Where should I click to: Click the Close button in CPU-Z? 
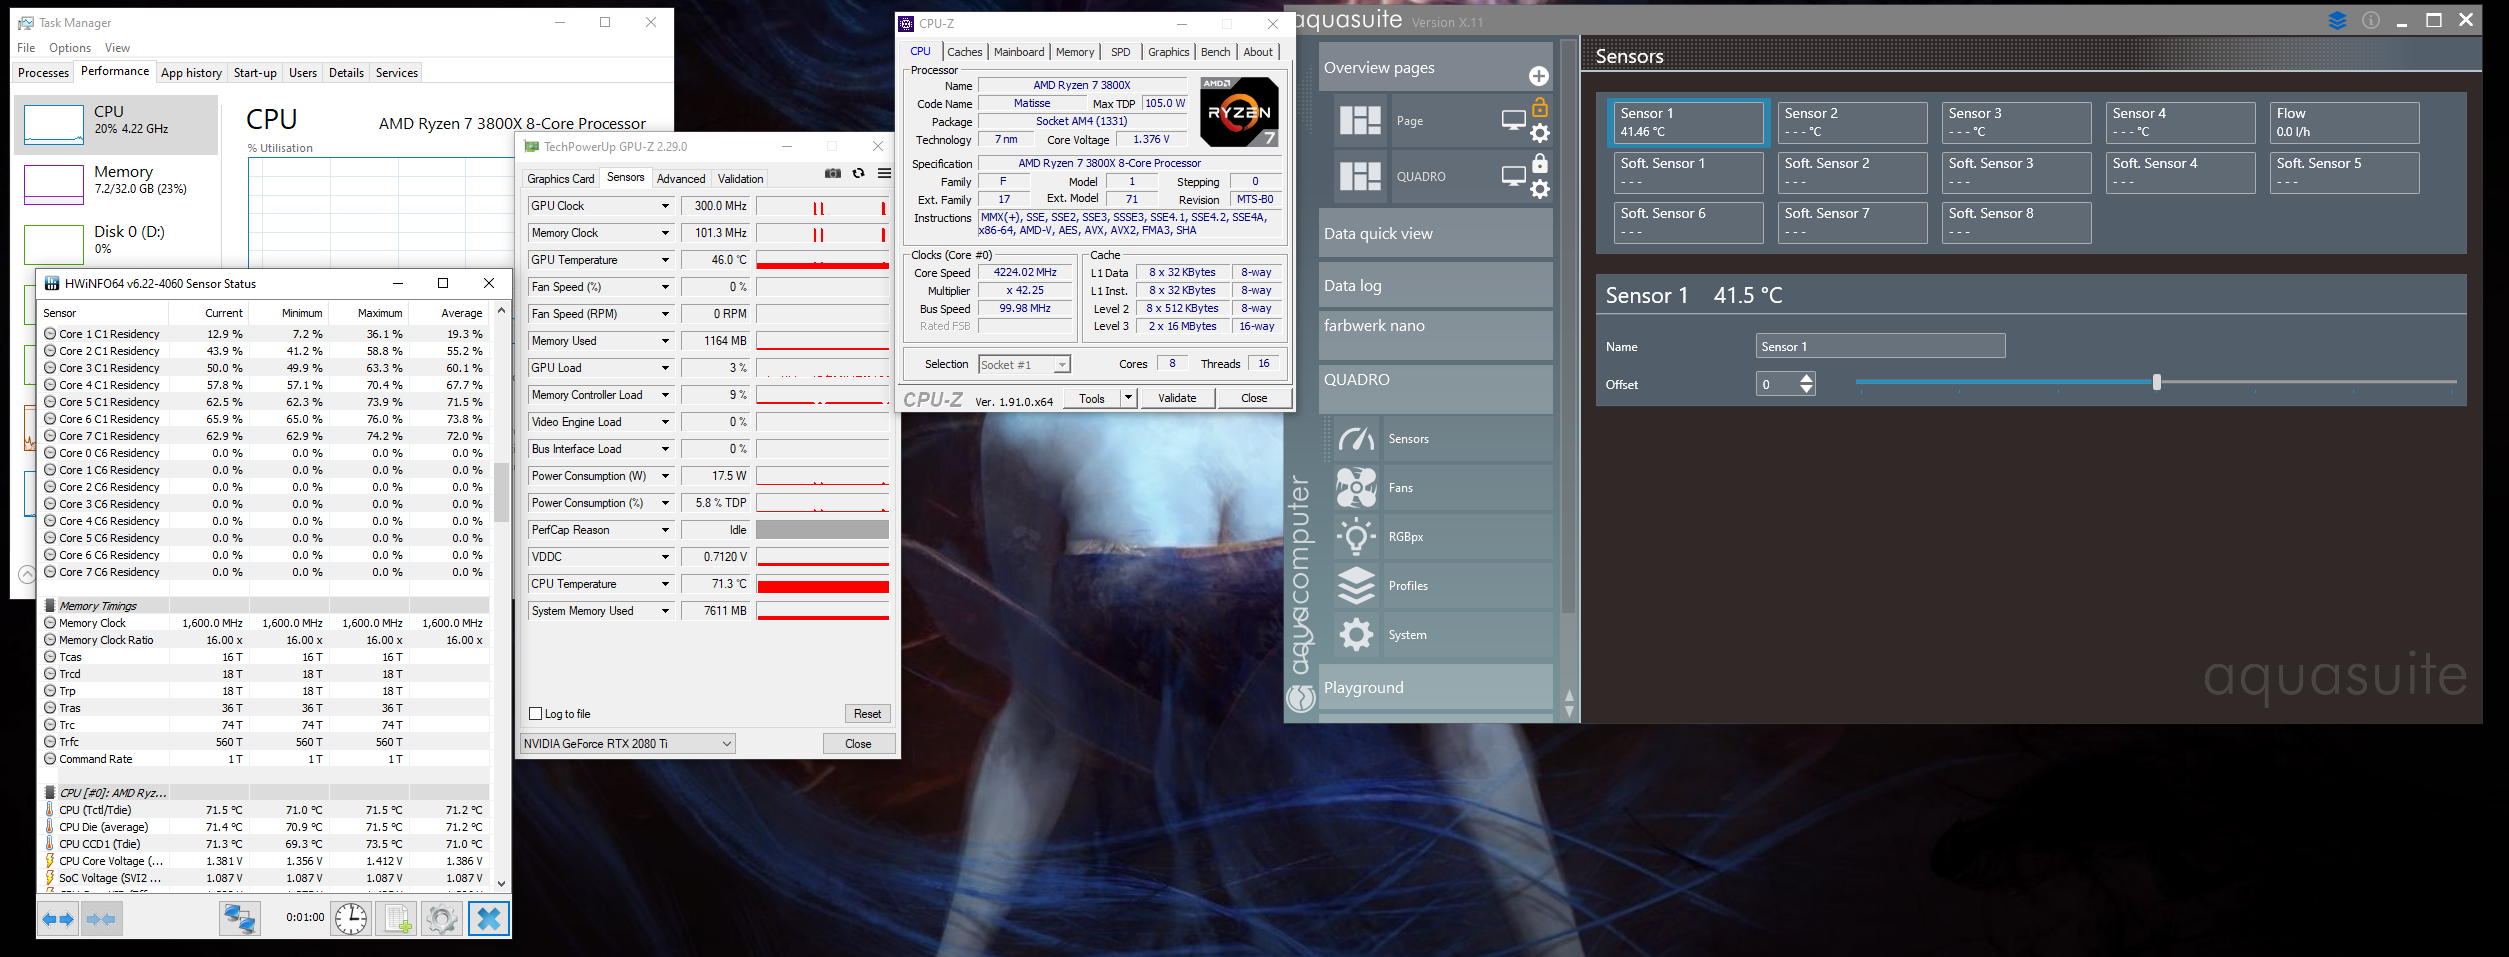click(1254, 398)
